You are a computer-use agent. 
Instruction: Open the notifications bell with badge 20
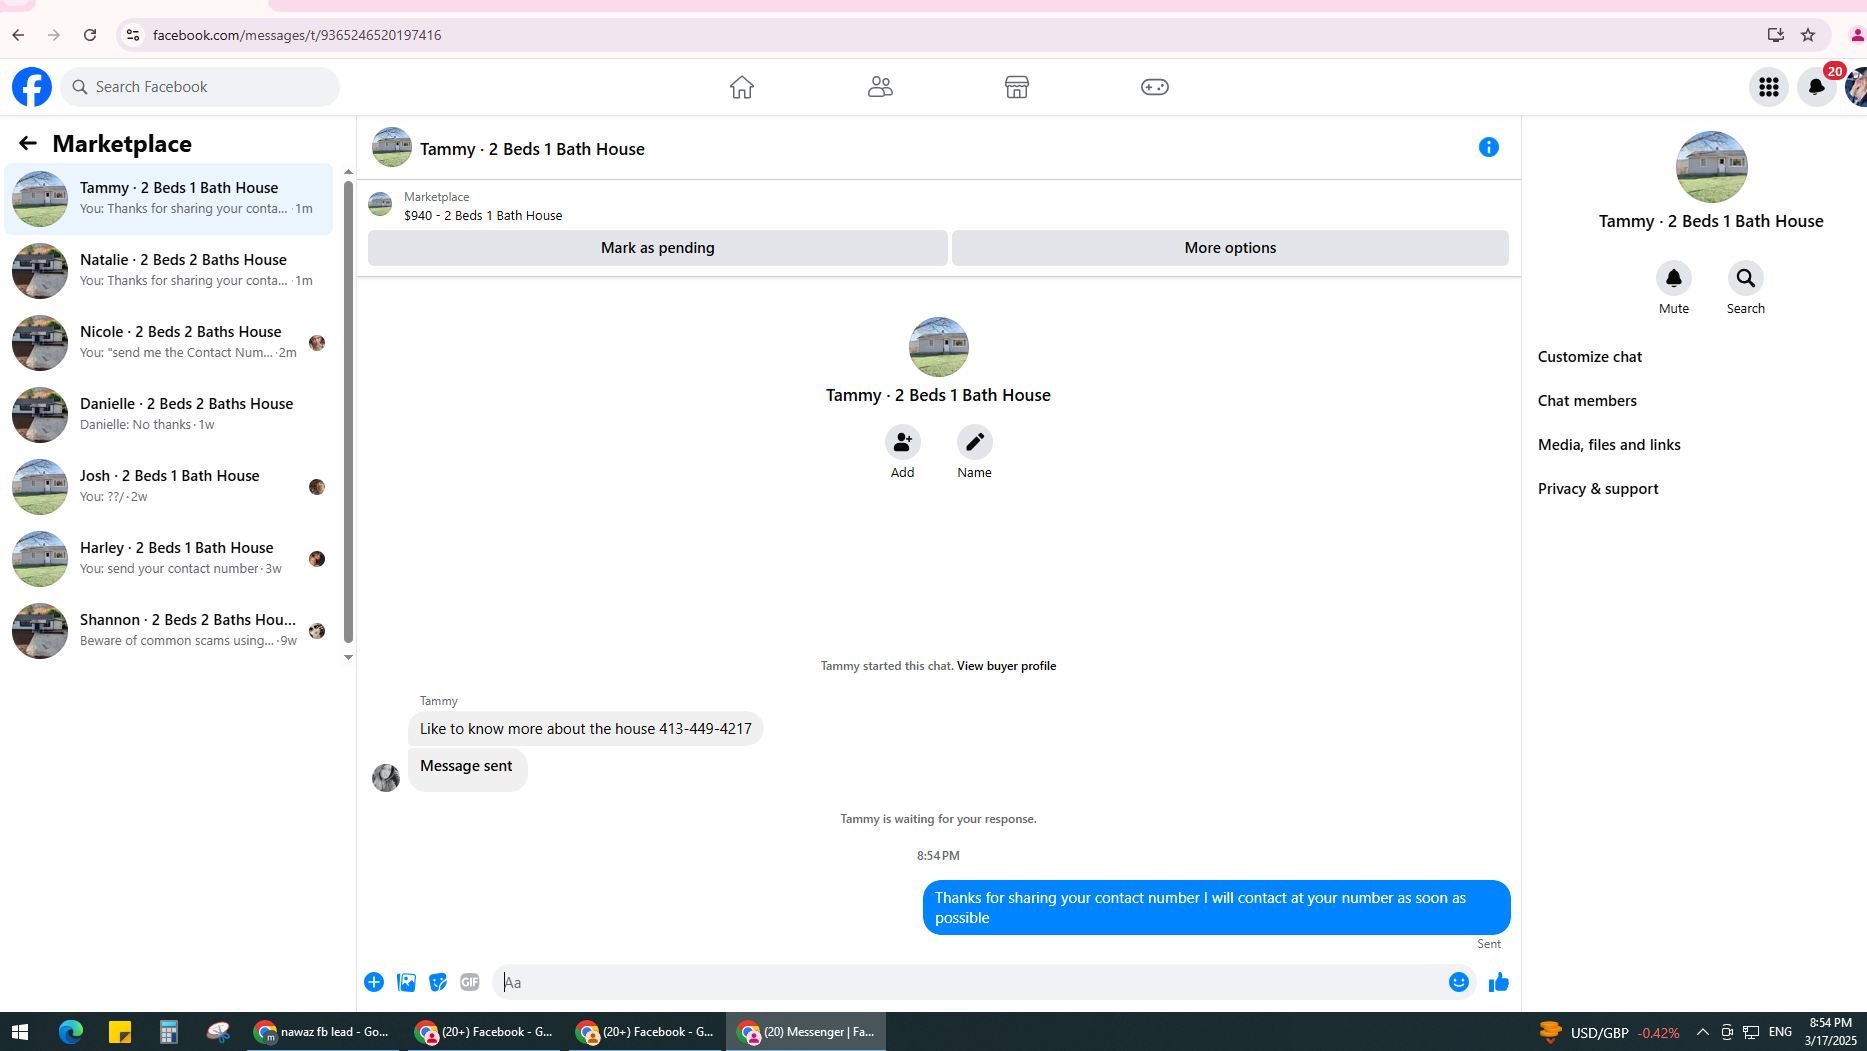tap(1816, 87)
